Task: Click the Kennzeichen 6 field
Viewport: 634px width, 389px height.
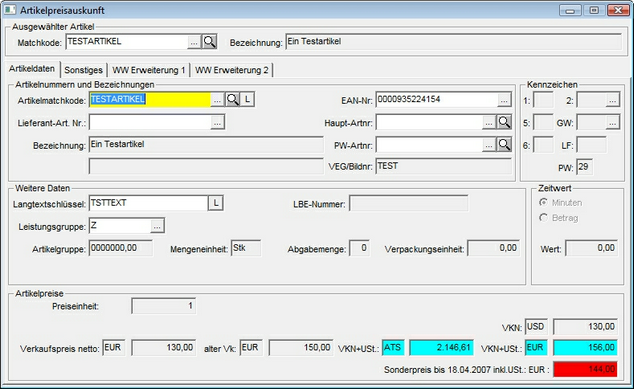Action: tap(543, 144)
